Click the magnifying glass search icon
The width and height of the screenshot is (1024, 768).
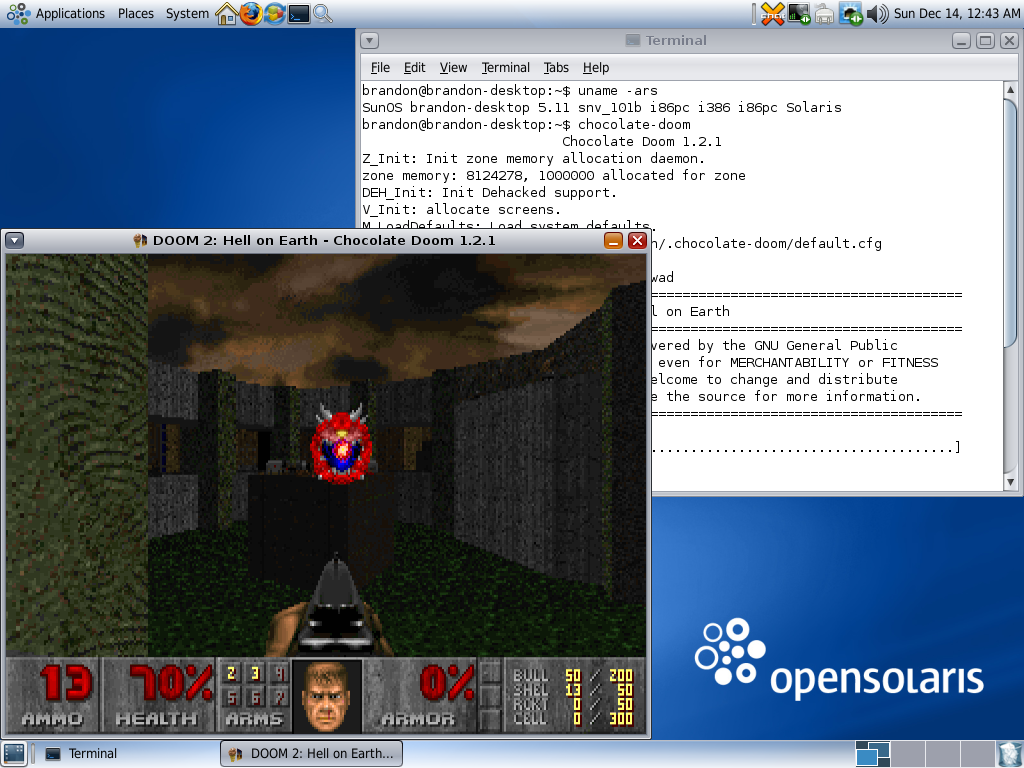[322, 14]
